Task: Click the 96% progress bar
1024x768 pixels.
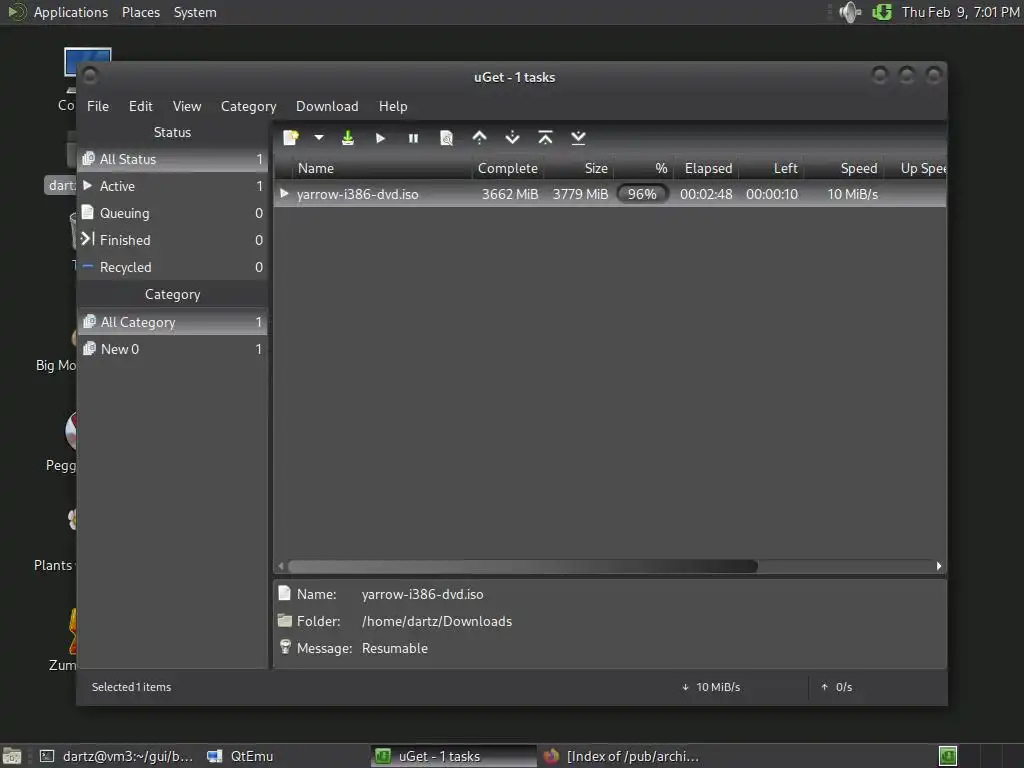Action: [x=643, y=194]
